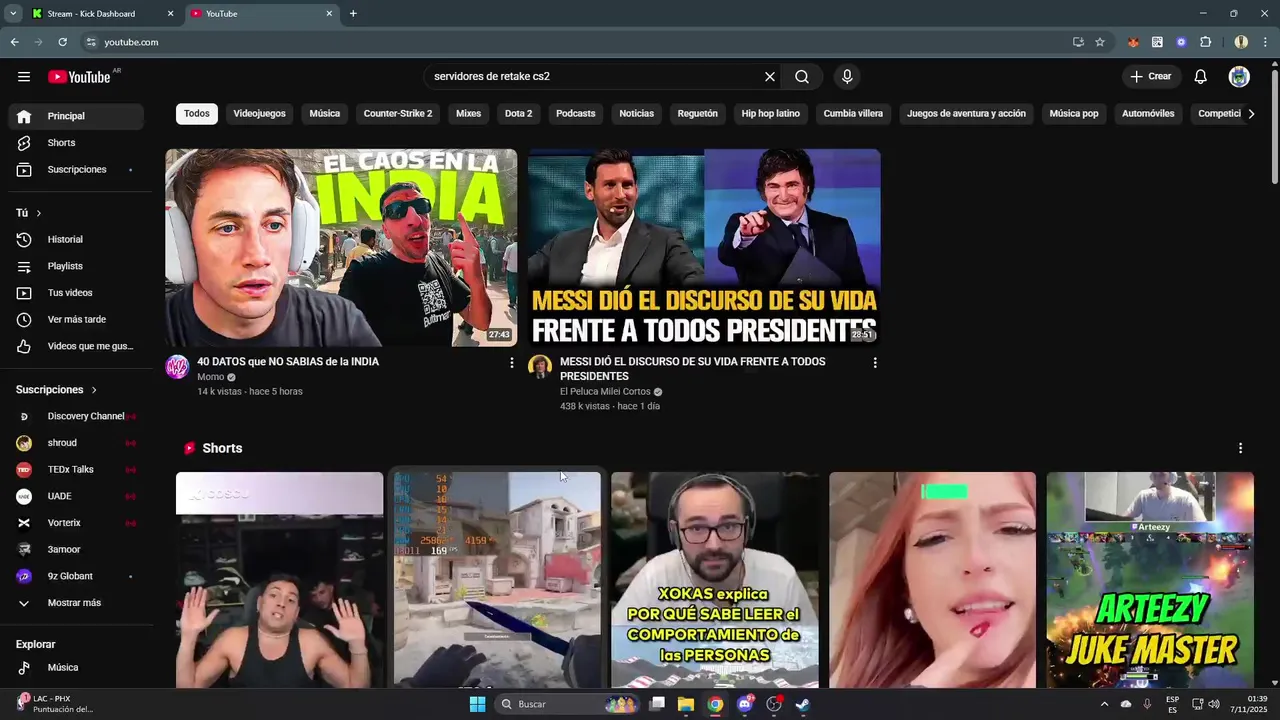1280x720 pixels.
Task: Reload the page
Action: pos(62,42)
